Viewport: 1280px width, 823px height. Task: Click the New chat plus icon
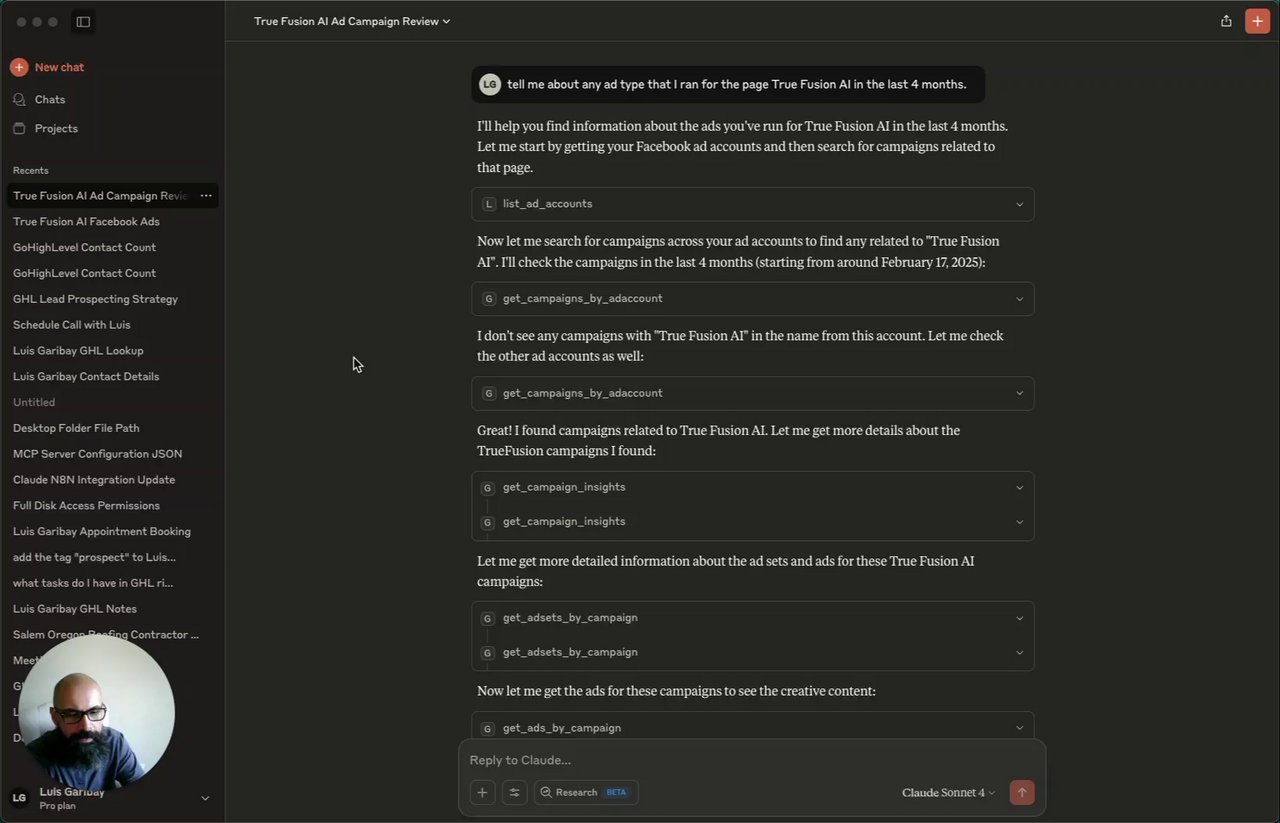pyautogui.click(x=19, y=67)
